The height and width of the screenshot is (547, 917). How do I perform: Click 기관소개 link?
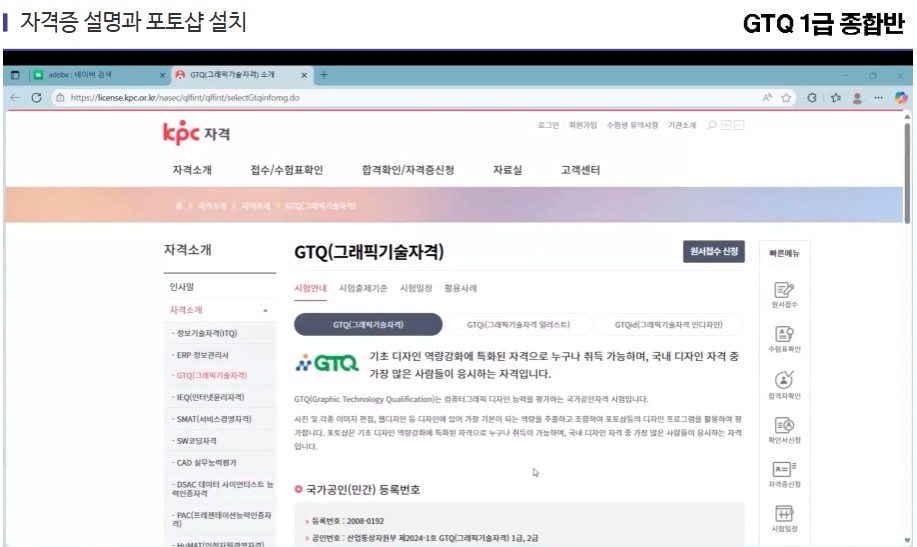[x=682, y=125]
